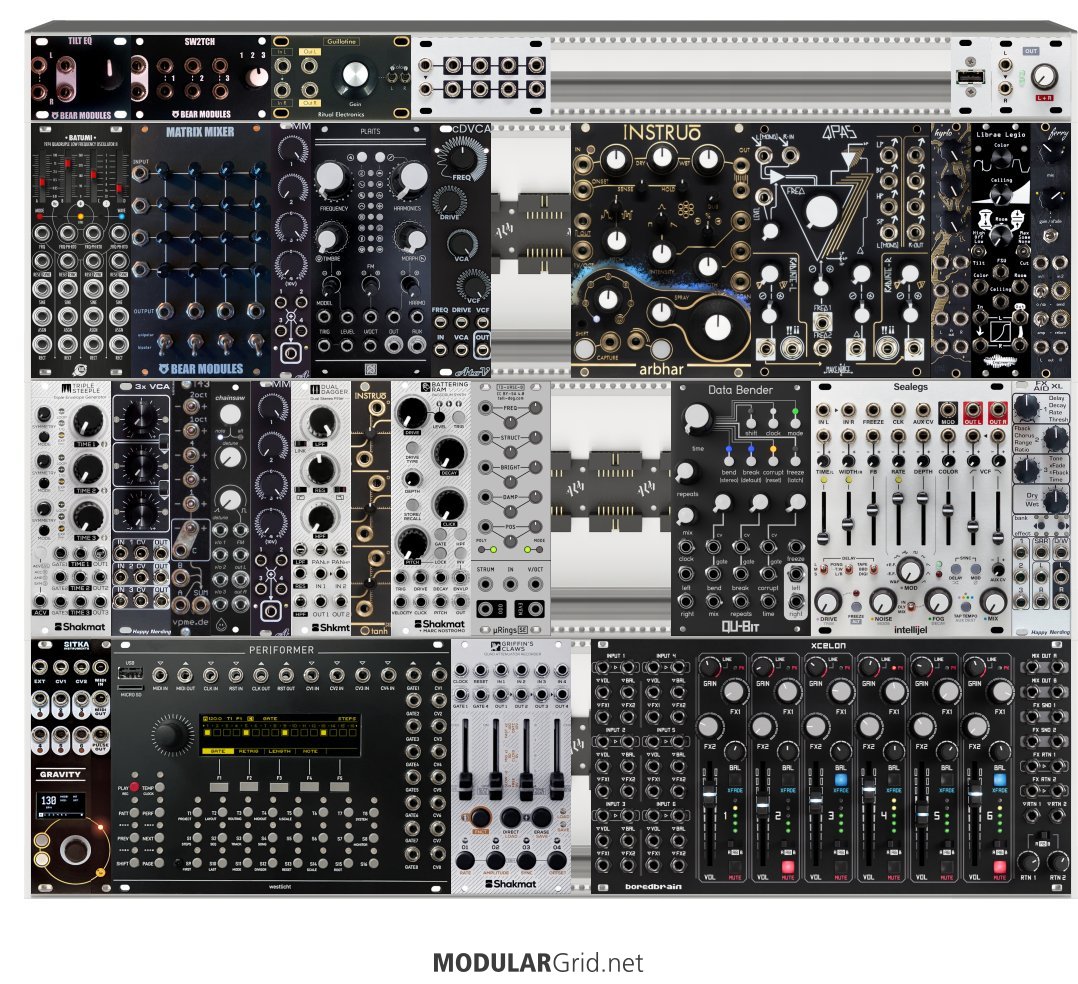Click the red OUT L jack on Sealegs

pyautogui.click(x=972, y=411)
